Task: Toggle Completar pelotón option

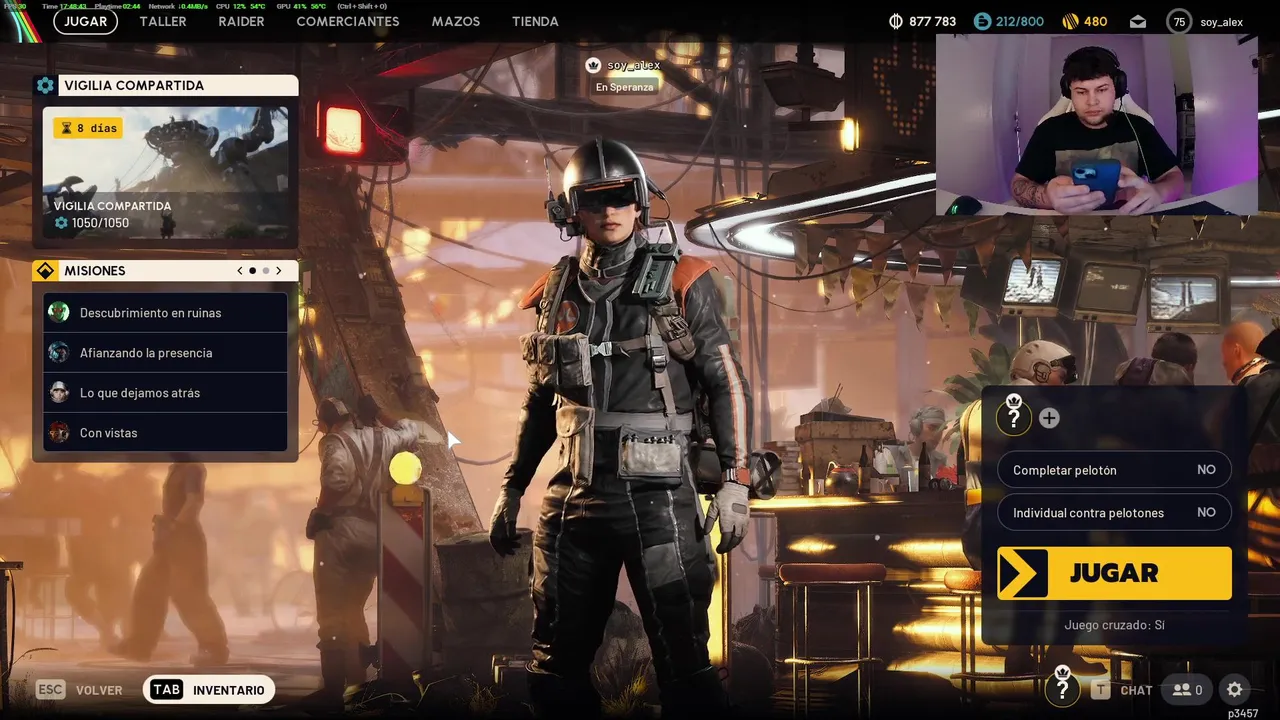Action: (1114, 470)
